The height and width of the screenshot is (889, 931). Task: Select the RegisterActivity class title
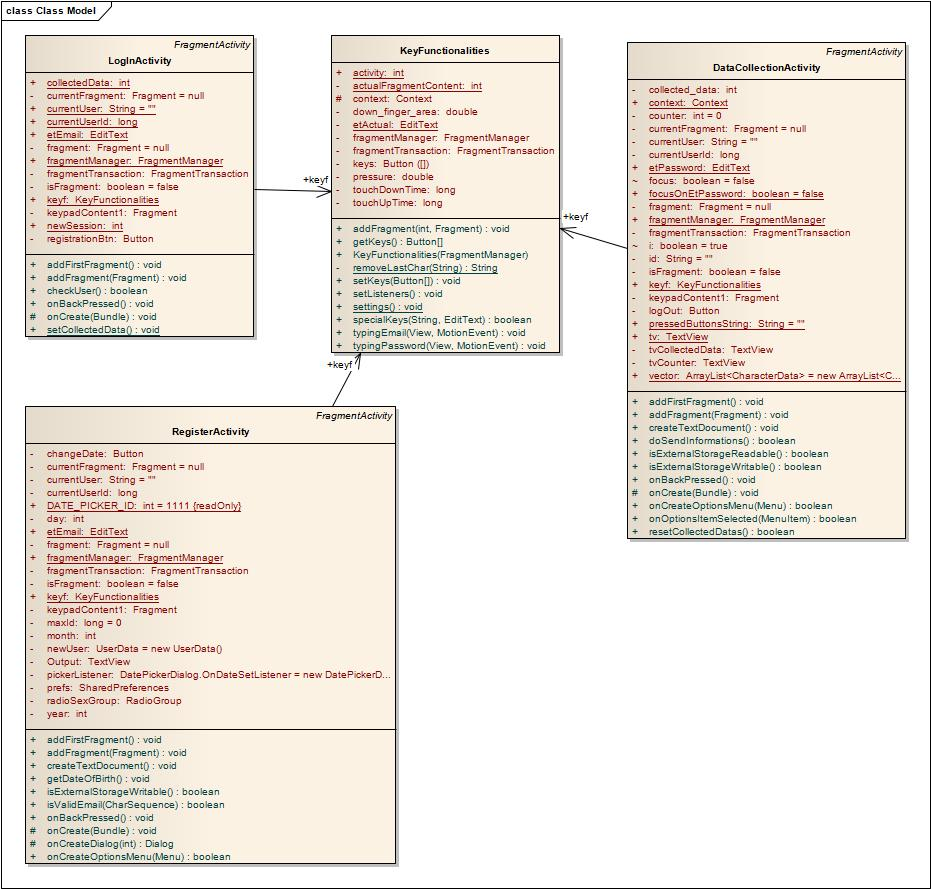click(211, 432)
